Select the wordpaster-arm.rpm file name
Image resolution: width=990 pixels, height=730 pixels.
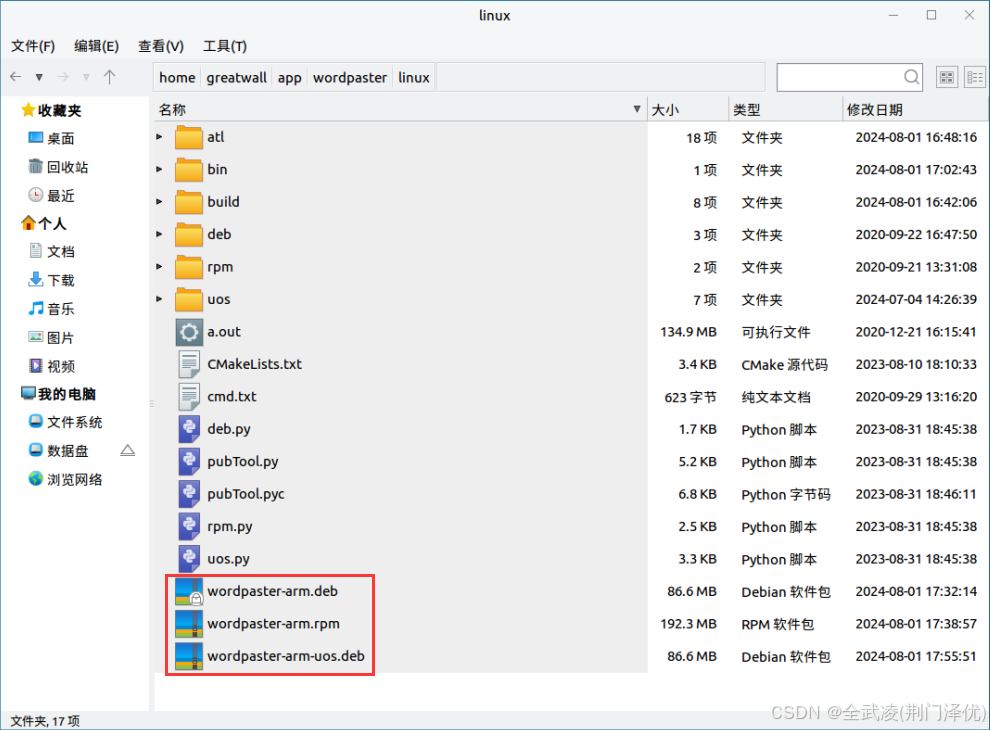pos(273,624)
